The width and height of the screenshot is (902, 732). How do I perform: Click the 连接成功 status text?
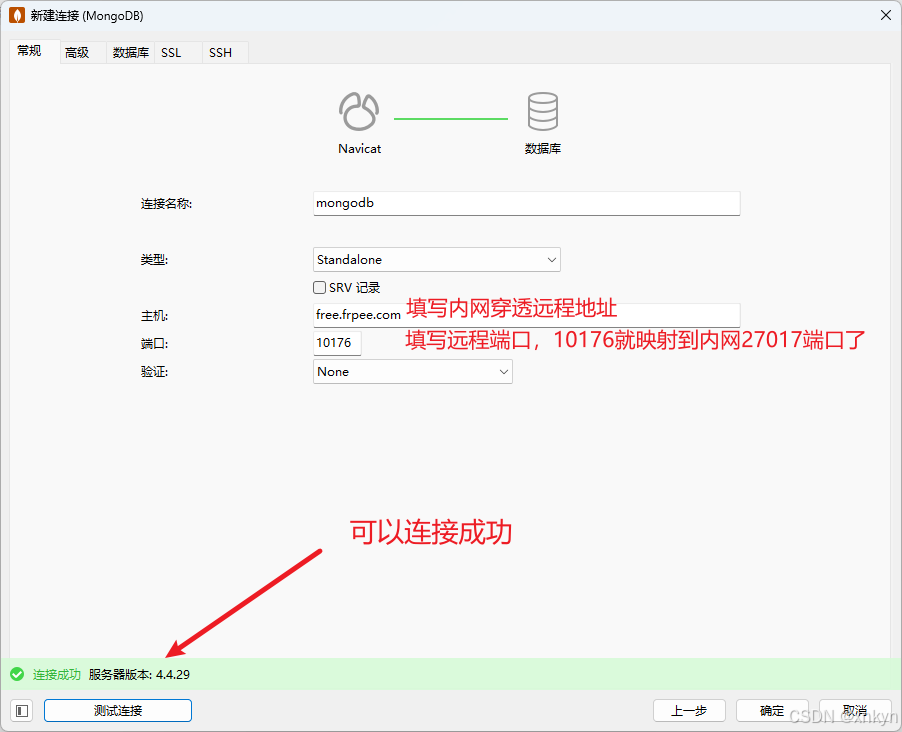[56, 674]
